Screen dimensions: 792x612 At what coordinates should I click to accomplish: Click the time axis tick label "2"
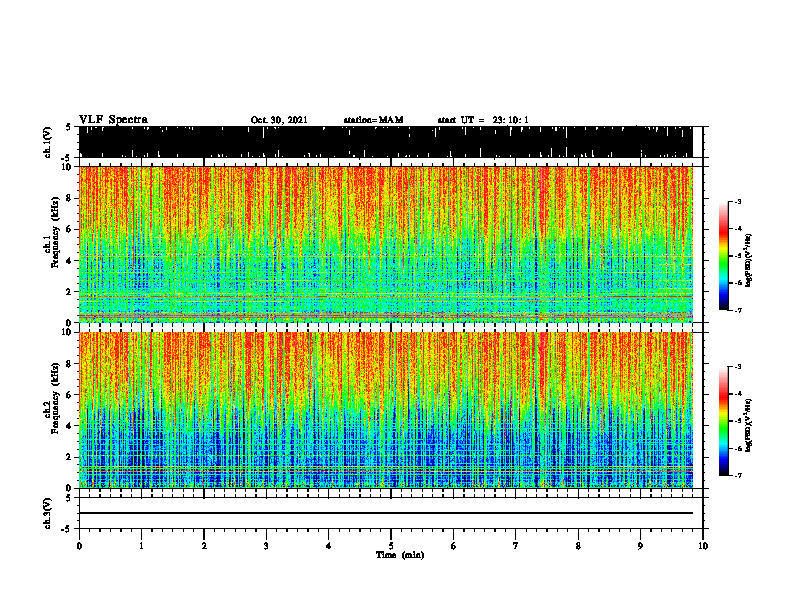point(204,546)
